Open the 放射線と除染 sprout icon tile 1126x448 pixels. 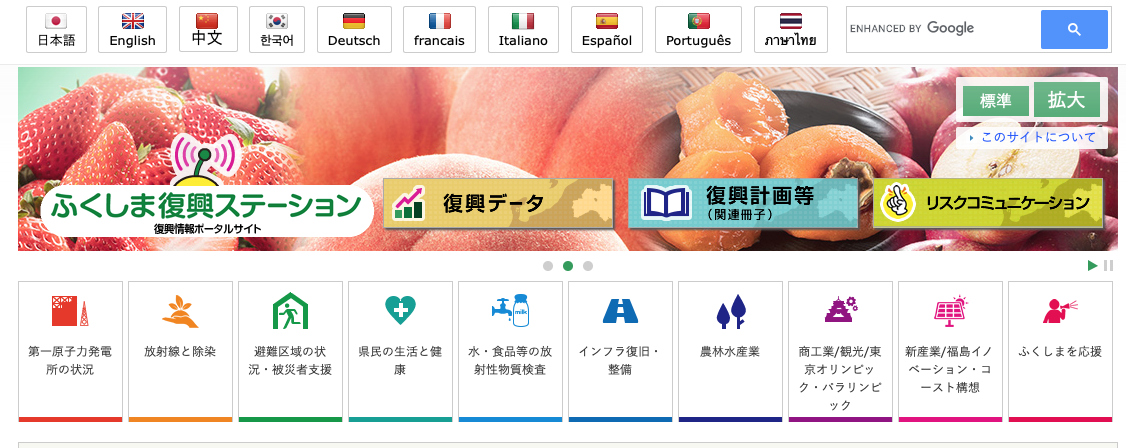[x=180, y=351]
